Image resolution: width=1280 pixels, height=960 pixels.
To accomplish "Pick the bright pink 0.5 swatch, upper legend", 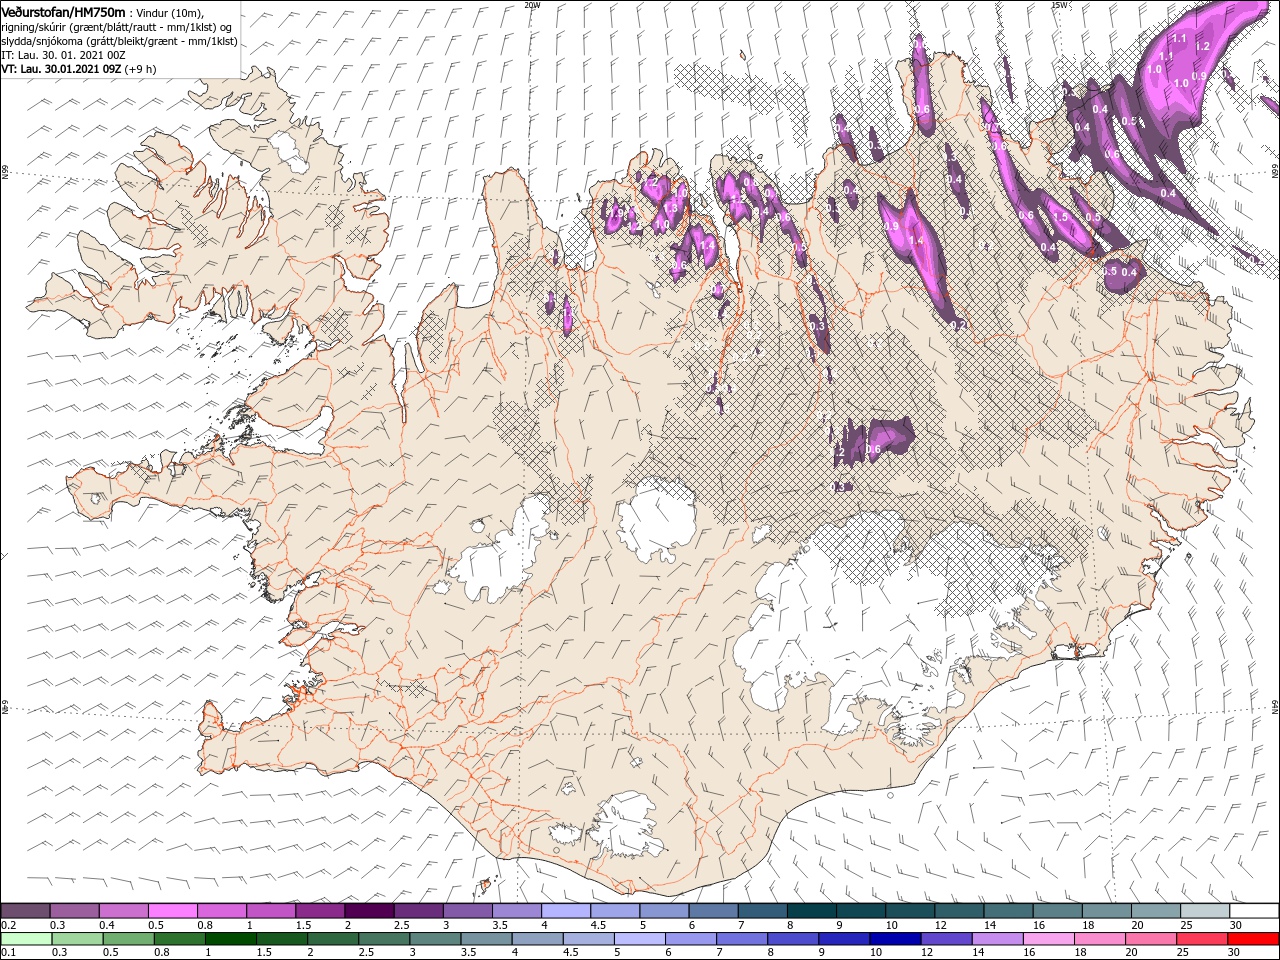I will tap(172, 911).
